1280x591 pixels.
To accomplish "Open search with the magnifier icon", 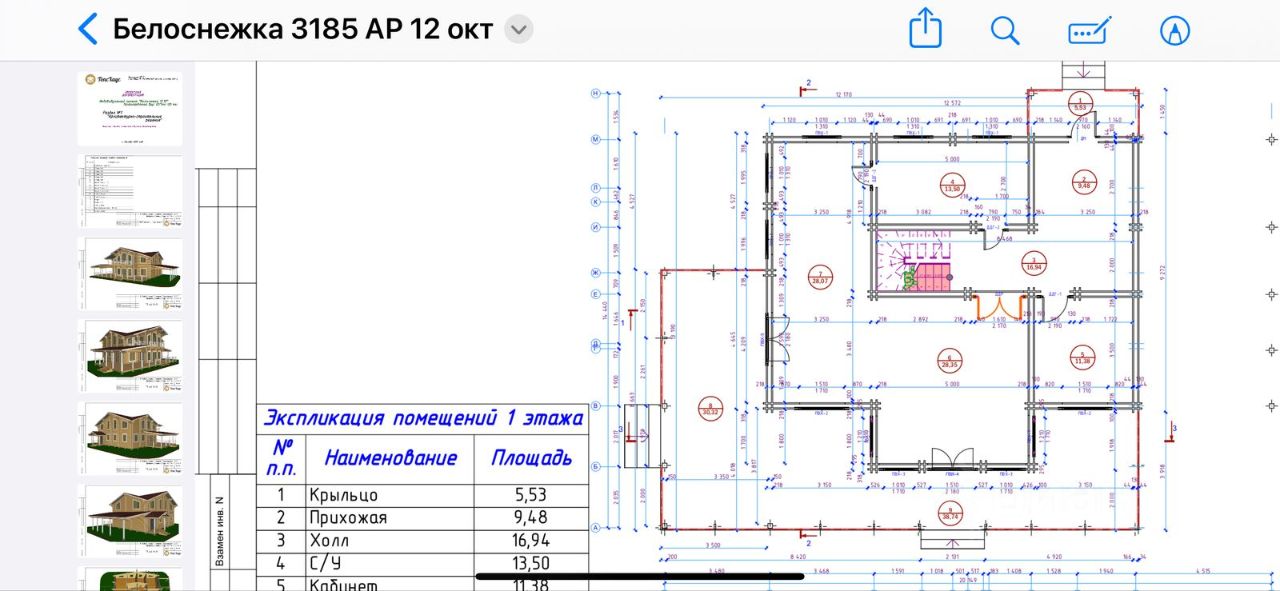I will [x=1005, y=30].
